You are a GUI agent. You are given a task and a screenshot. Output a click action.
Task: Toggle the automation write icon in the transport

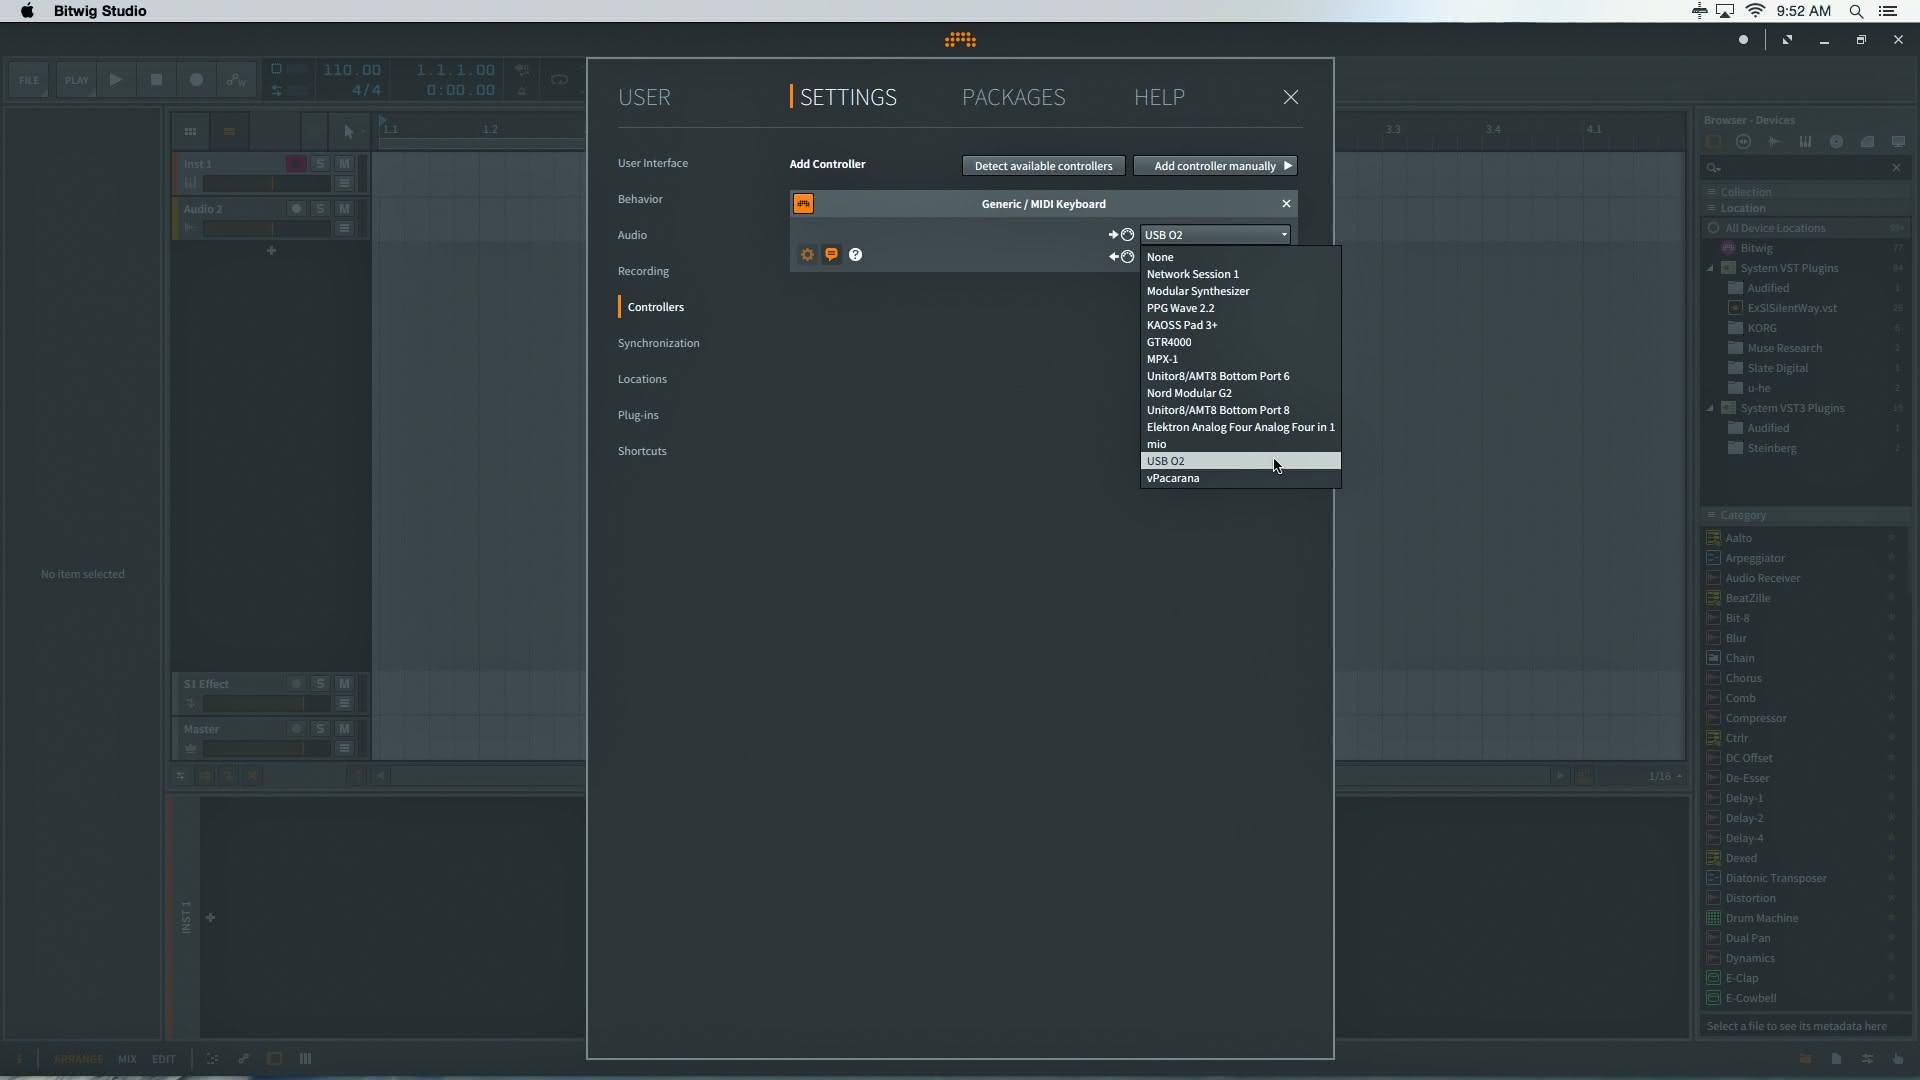click(236, 80)
